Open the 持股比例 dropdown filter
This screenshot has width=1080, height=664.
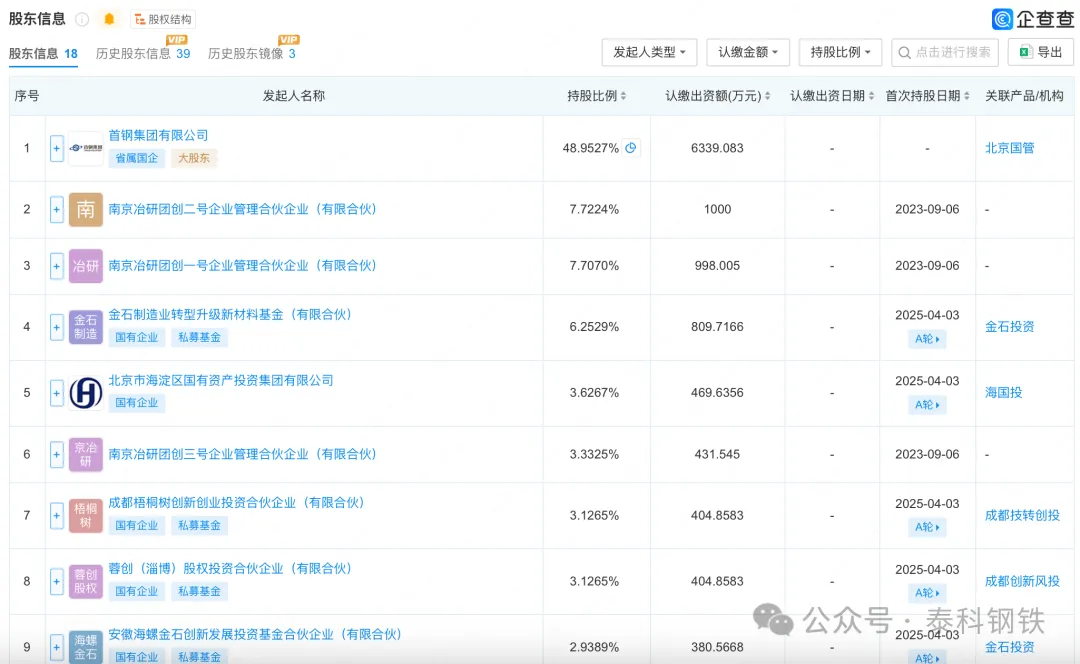[x=840, y=52]
